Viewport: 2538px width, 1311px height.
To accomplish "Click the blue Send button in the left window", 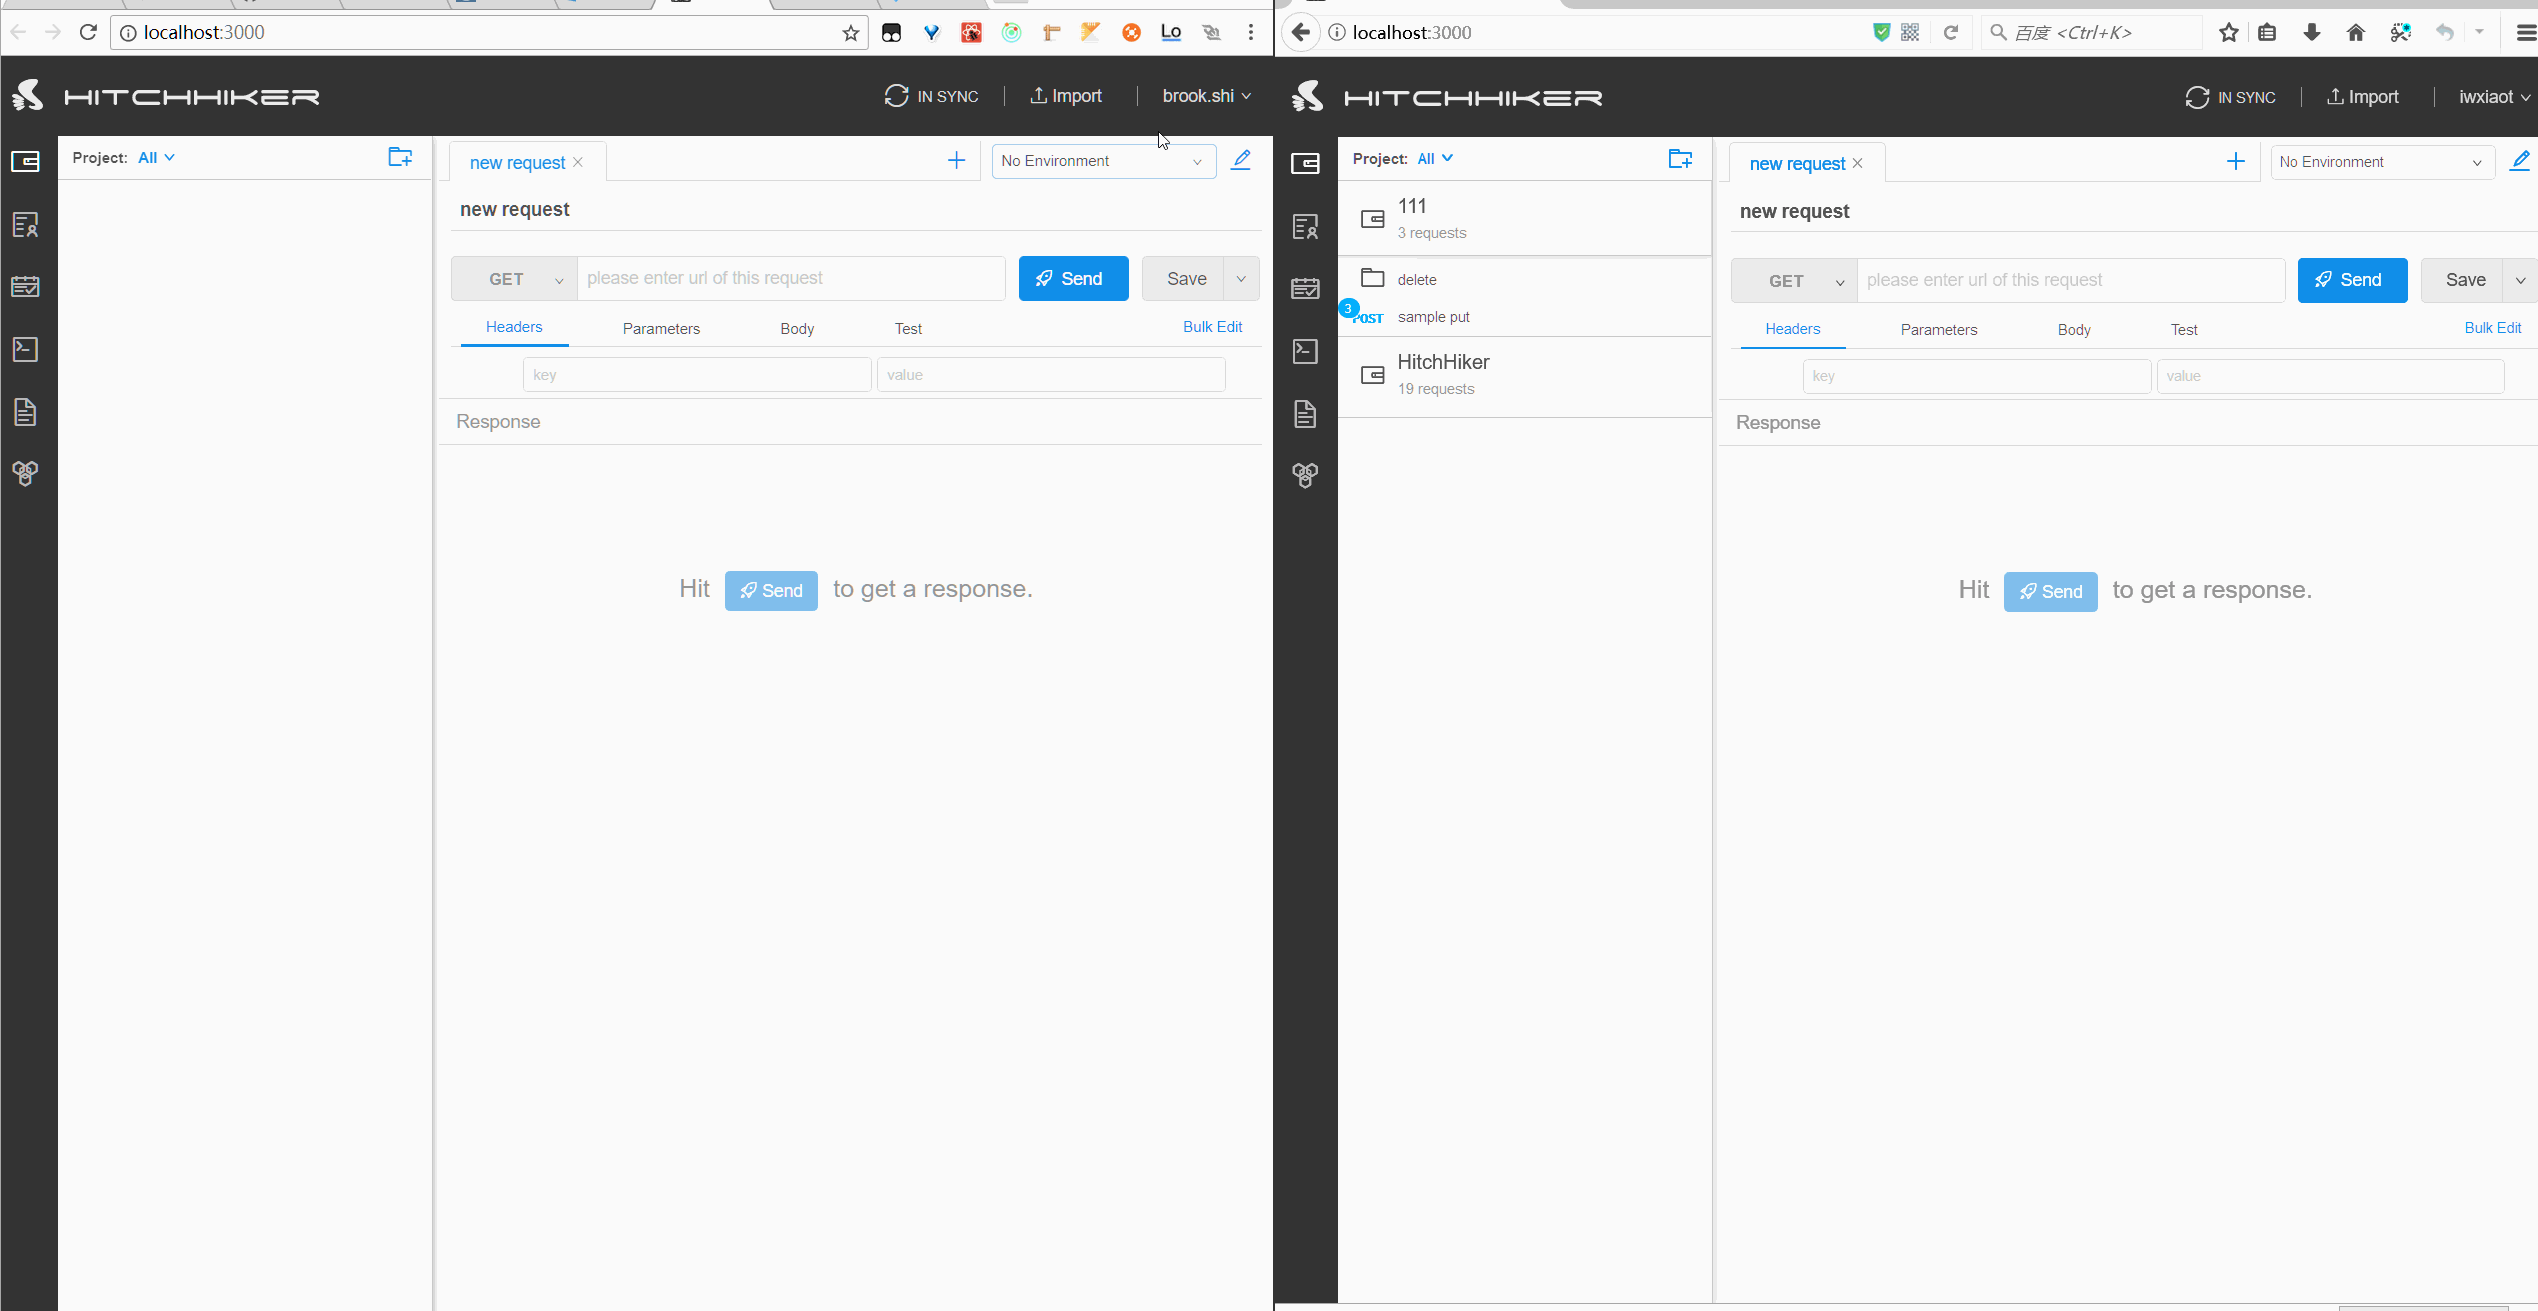I will click(1073, 279).
